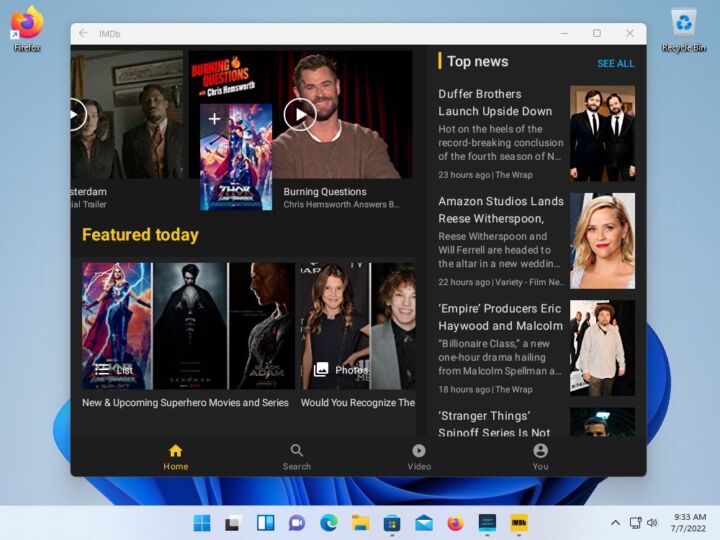
Task: Open Would You Recognize The photo feature title
Action: 358,403
